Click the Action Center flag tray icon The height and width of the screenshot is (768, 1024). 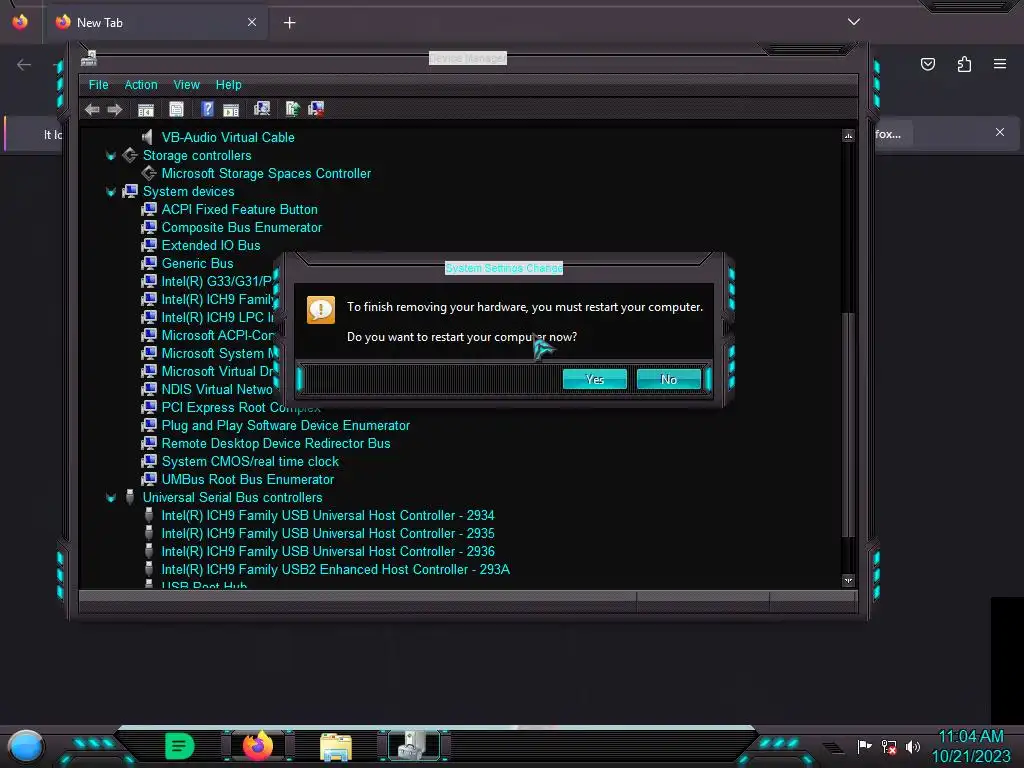point(864,746)
